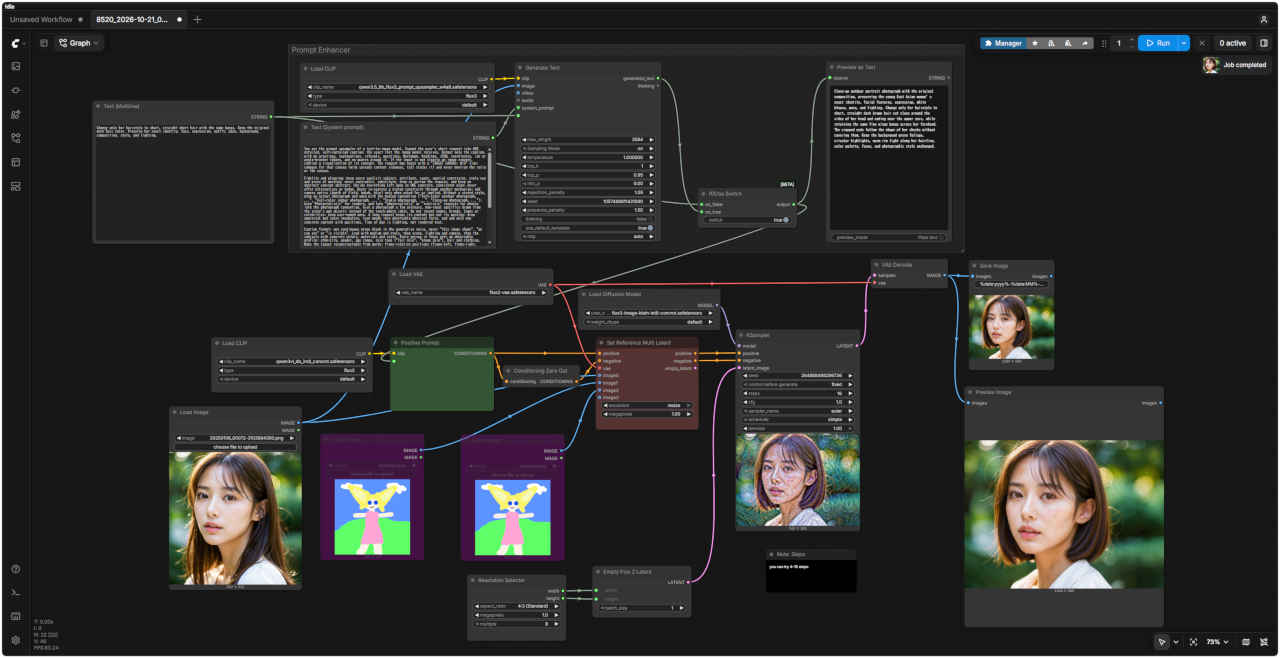Click the share arrow icon in toolbar
This screenshot has width=1280, height=658.
click(x=1085, y=43)
